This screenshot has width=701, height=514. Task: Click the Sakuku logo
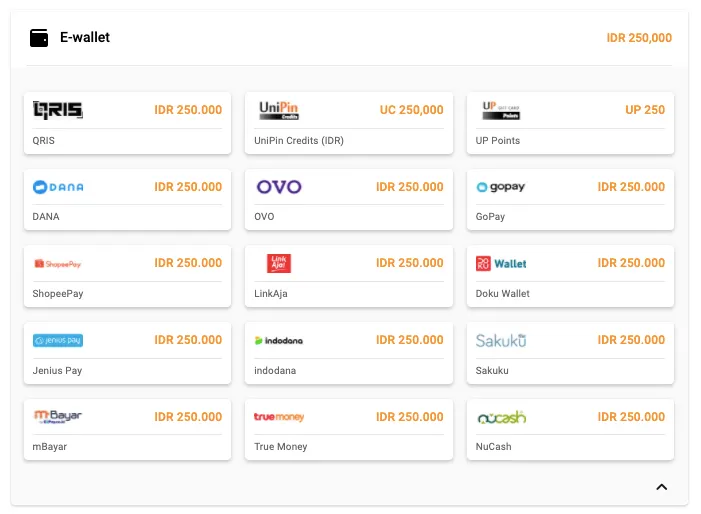[501, 340]
